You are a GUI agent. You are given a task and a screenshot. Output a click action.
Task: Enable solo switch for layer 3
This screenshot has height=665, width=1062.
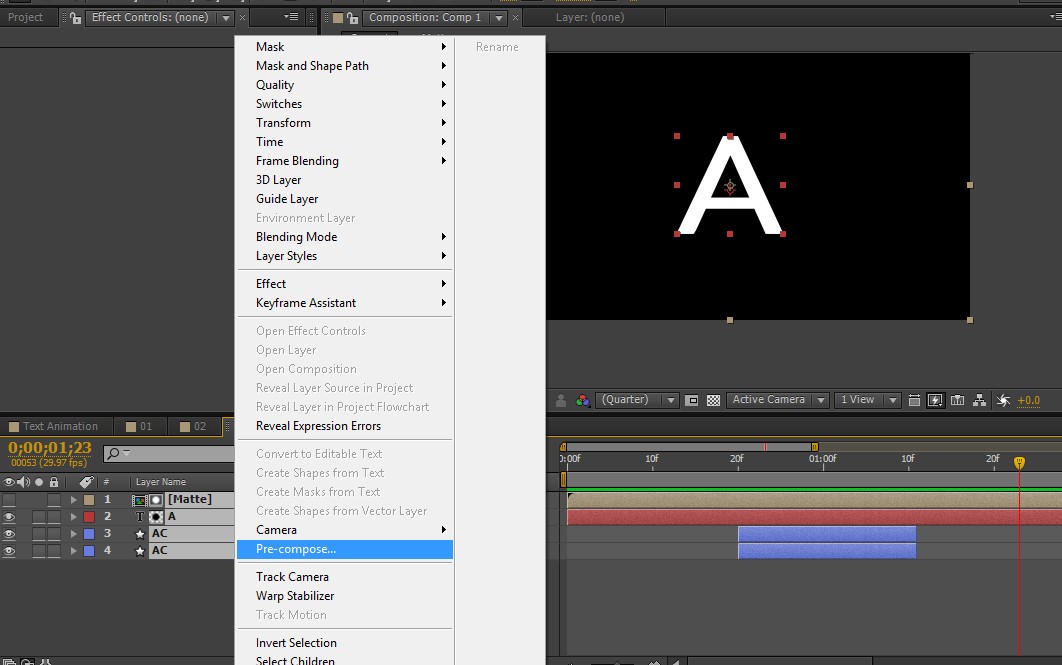pyautogui.click(x=39, y=534)
